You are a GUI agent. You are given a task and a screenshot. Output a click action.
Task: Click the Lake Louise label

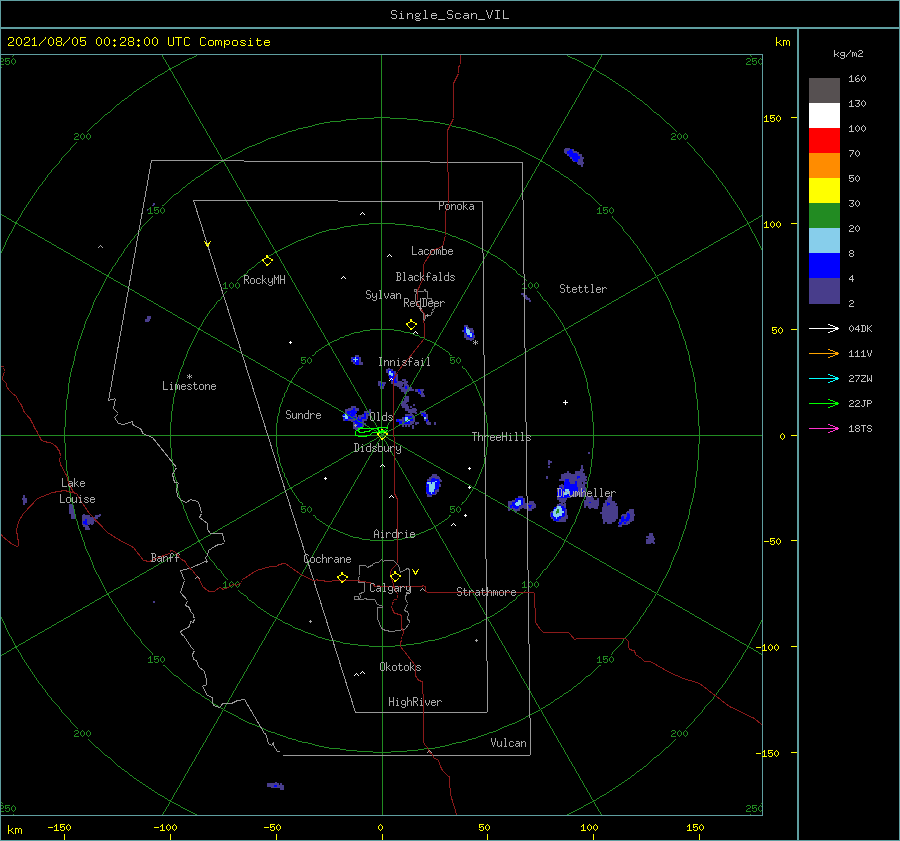pyautogui.click(x=77, y=491)
